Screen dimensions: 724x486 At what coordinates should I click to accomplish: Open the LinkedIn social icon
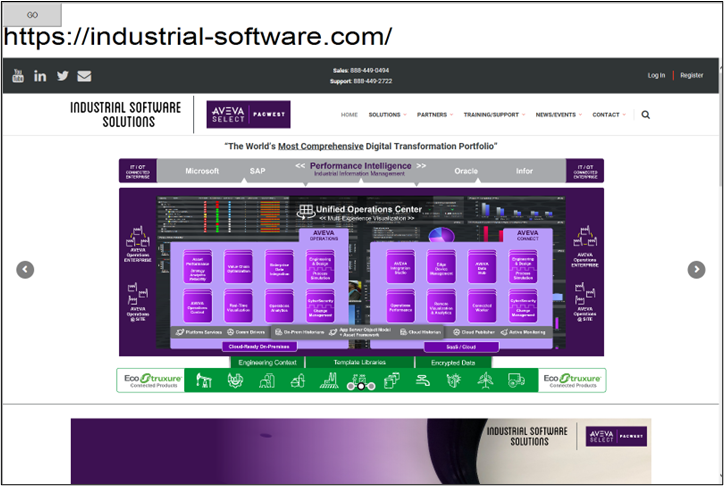pos(40,76)
